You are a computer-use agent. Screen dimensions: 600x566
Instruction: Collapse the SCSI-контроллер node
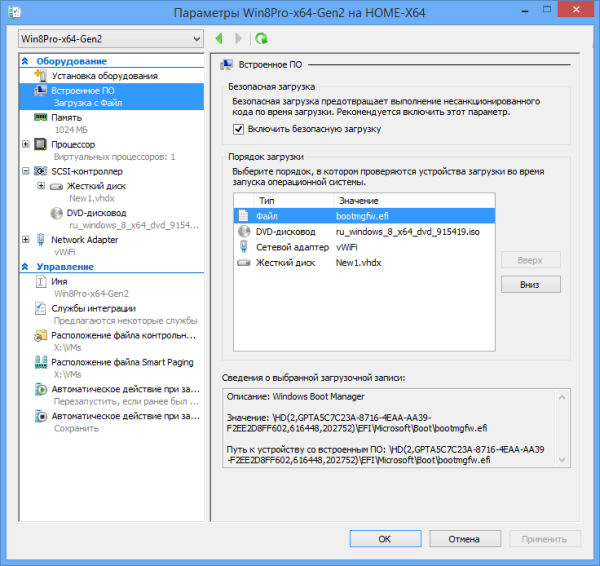25,171
